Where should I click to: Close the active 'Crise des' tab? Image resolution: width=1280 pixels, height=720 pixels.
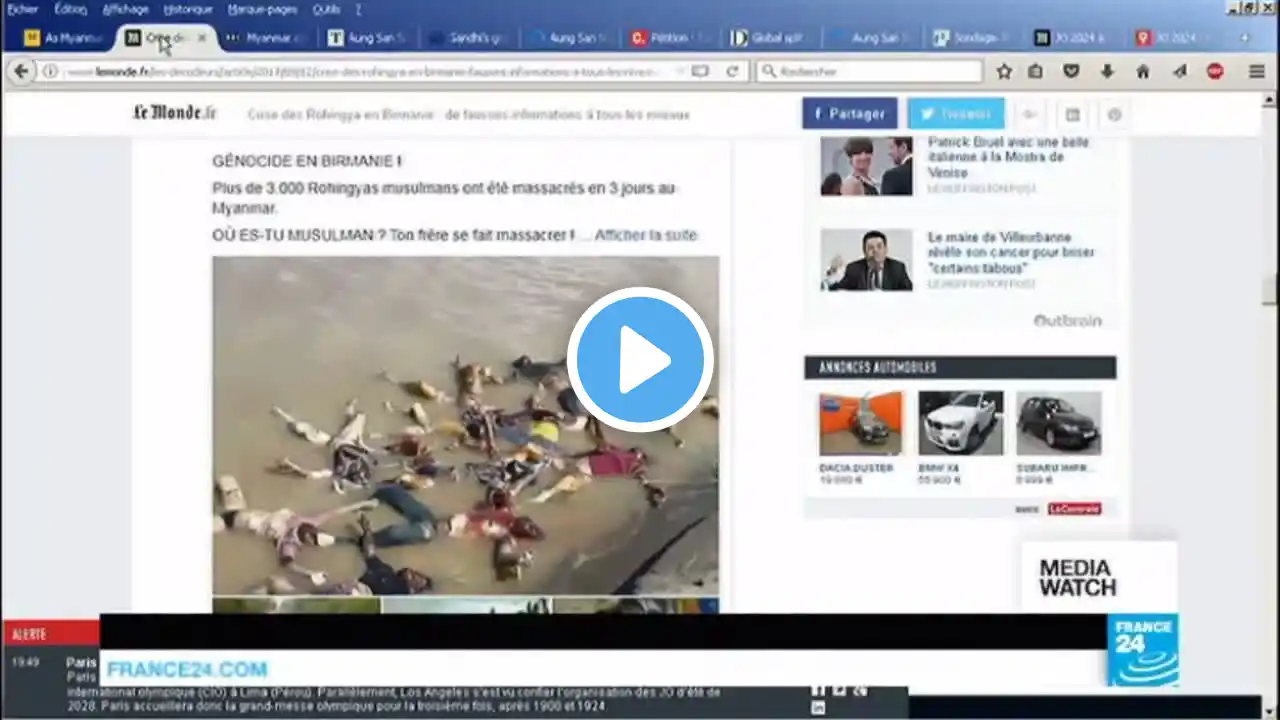coord(201,38)
